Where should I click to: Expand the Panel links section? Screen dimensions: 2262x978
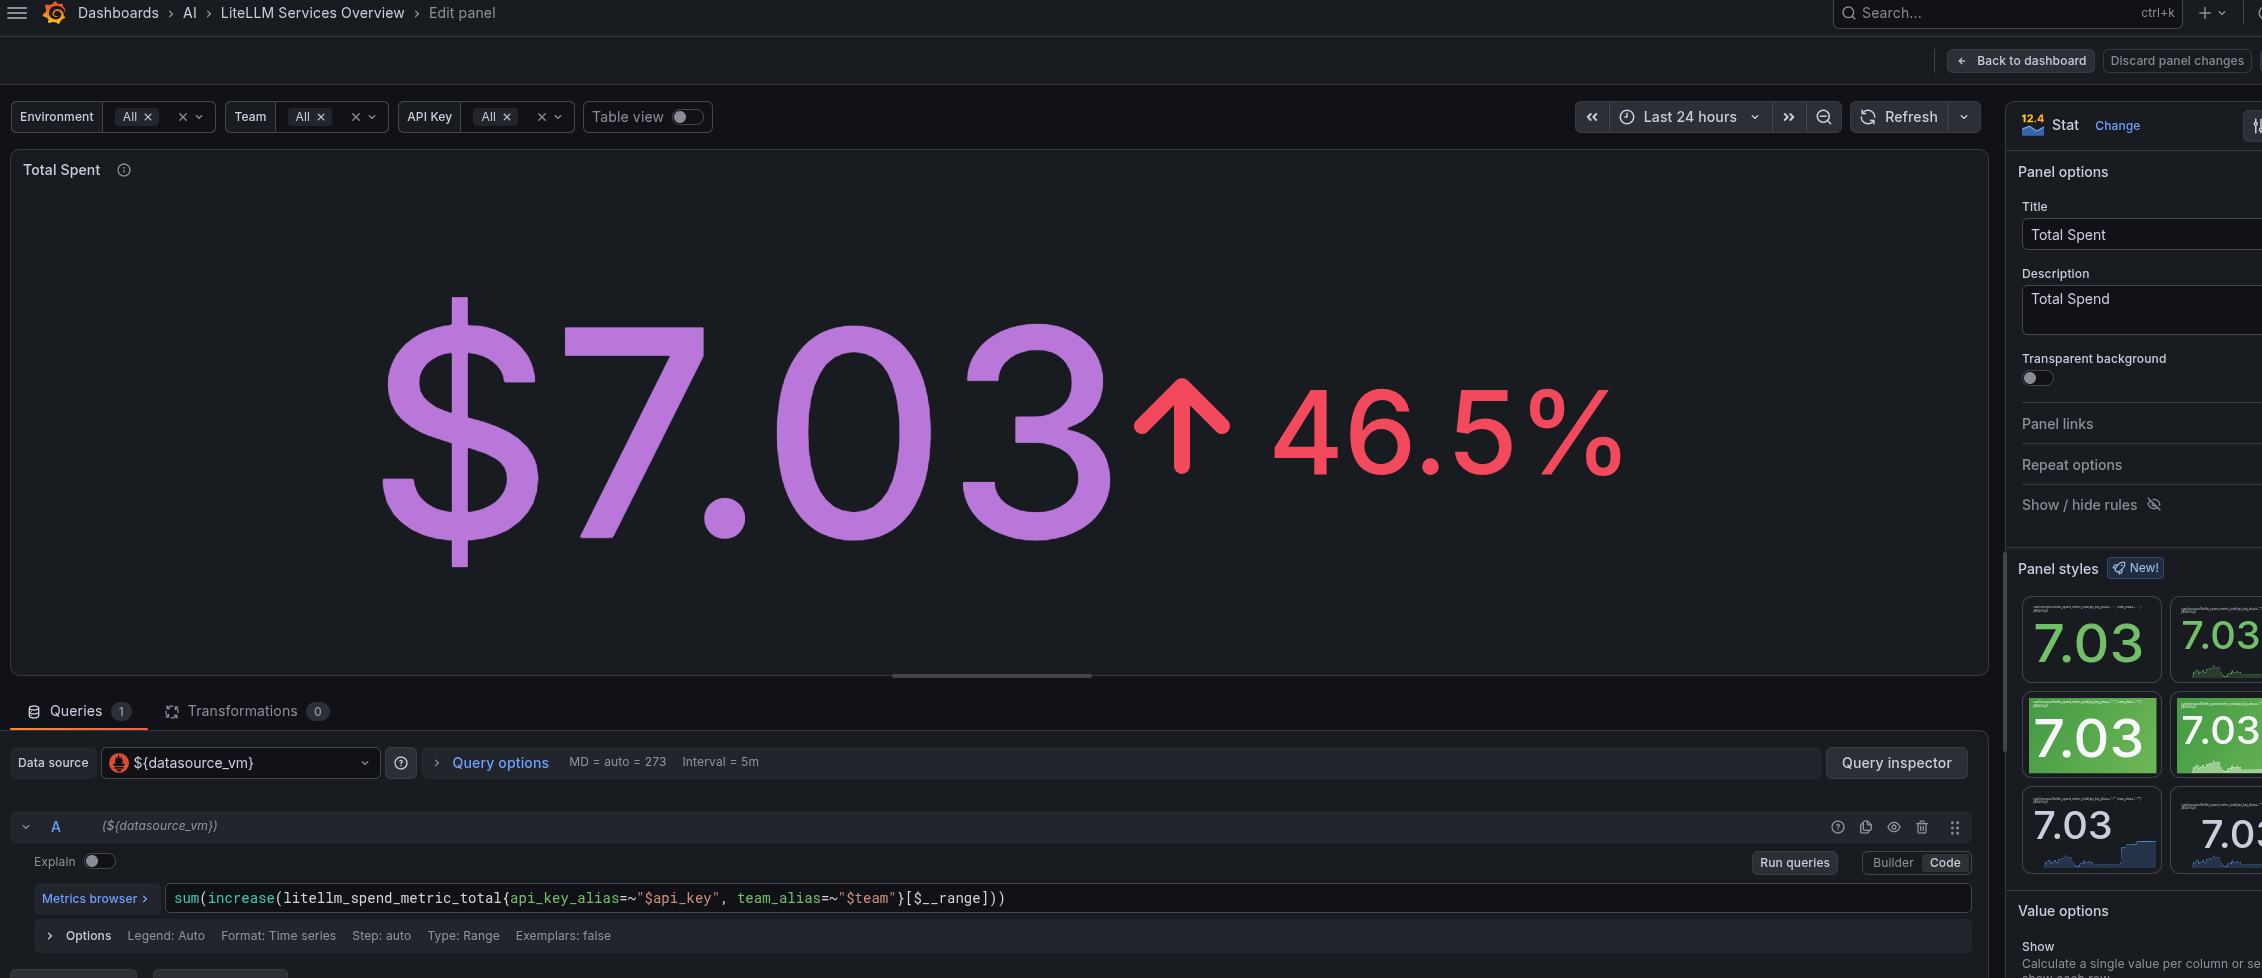(x=2057, y=424)
